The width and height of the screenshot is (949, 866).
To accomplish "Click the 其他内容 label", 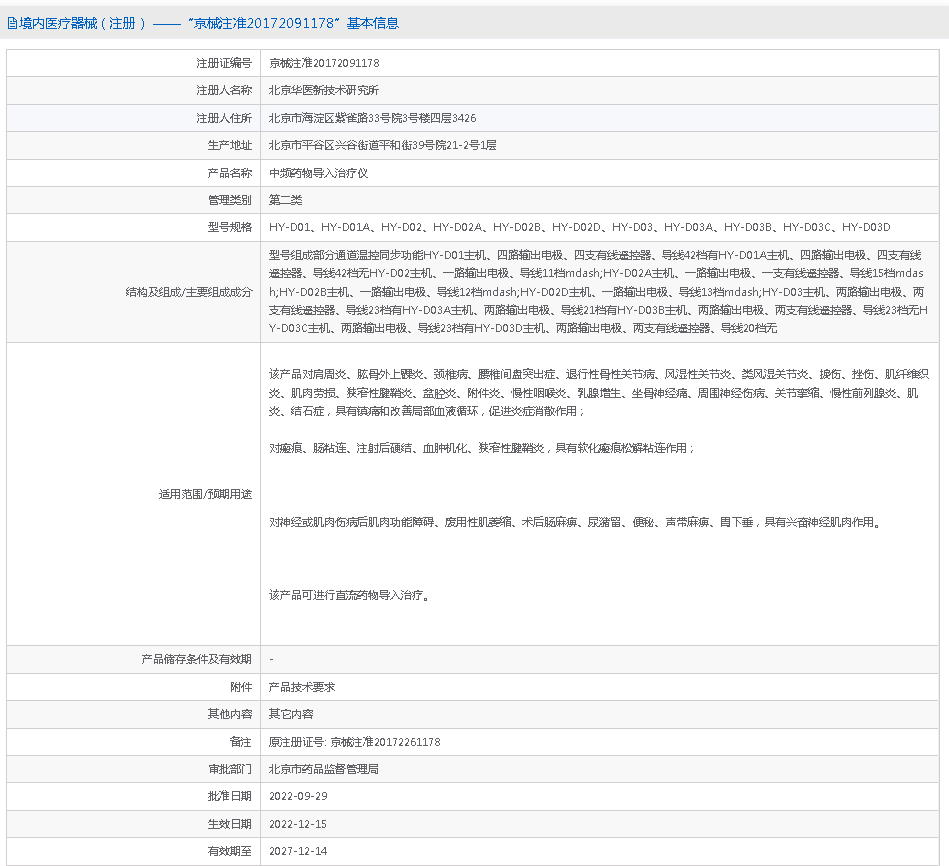I will [229, 714].
